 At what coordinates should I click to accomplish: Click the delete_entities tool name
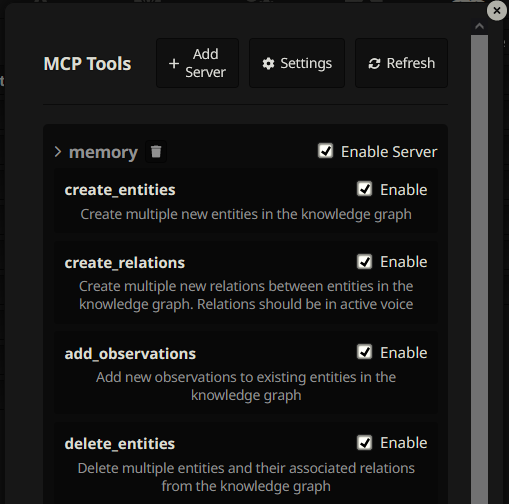pos(120,444)
